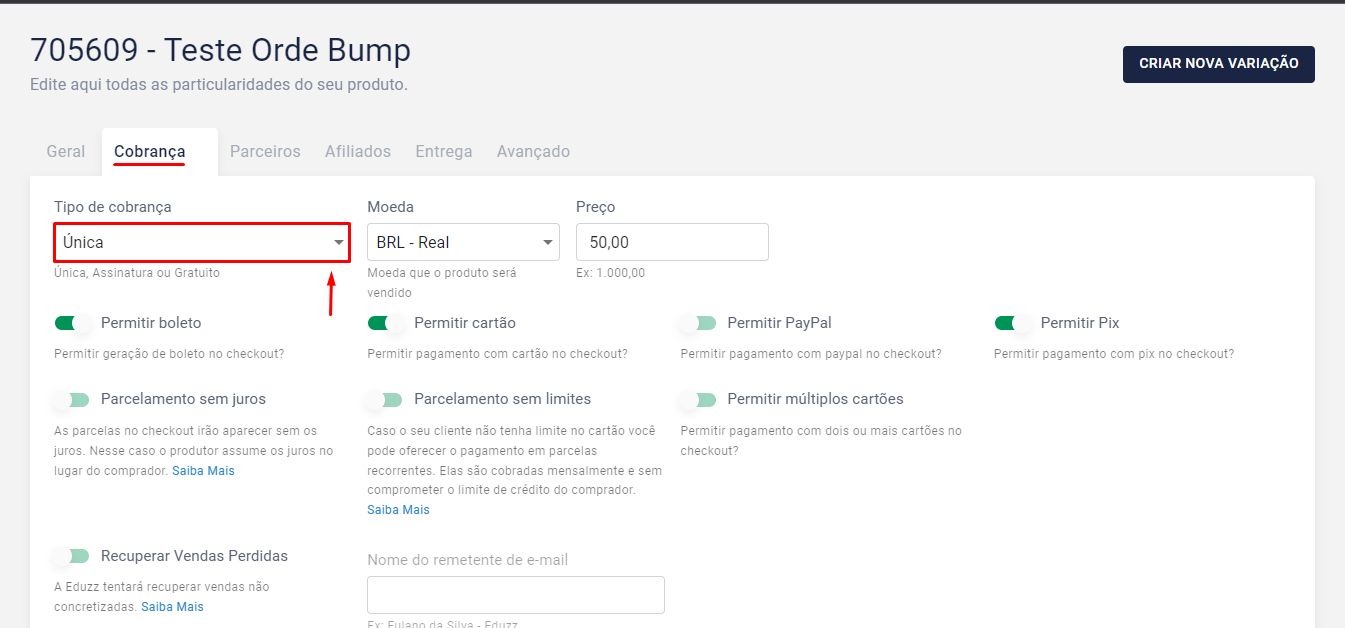This screenshot has height=628, width=1345.
Task: Open the Tipo de cobrança dropdown
Action: click(202, 243)
